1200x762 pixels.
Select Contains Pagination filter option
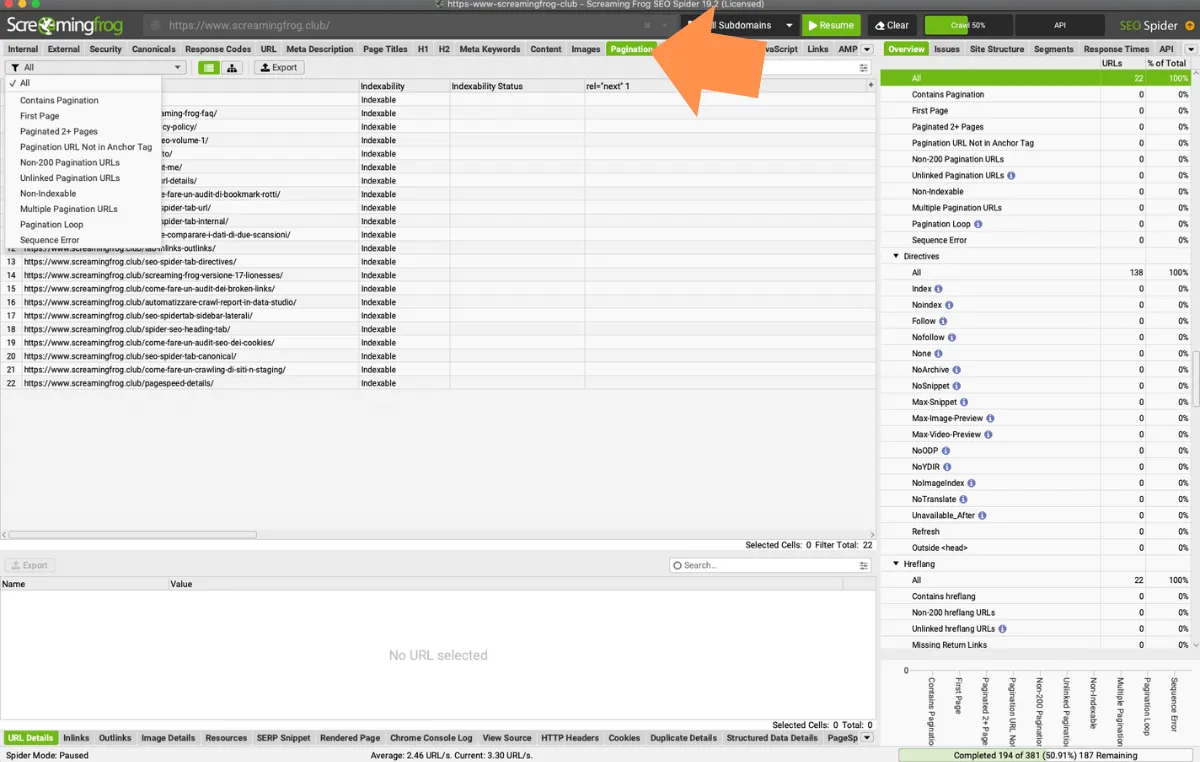click(59, 100)
